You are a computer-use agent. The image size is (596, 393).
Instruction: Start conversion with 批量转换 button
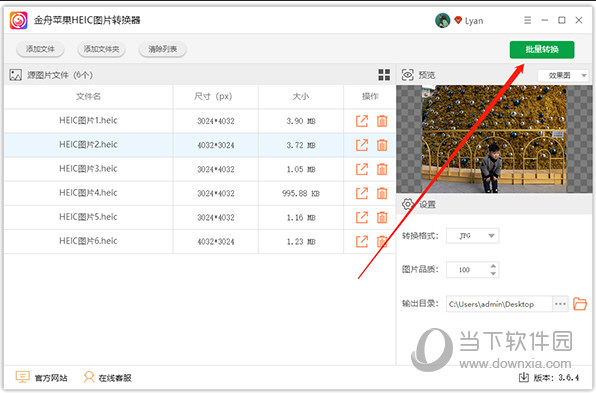click(542, 49)
